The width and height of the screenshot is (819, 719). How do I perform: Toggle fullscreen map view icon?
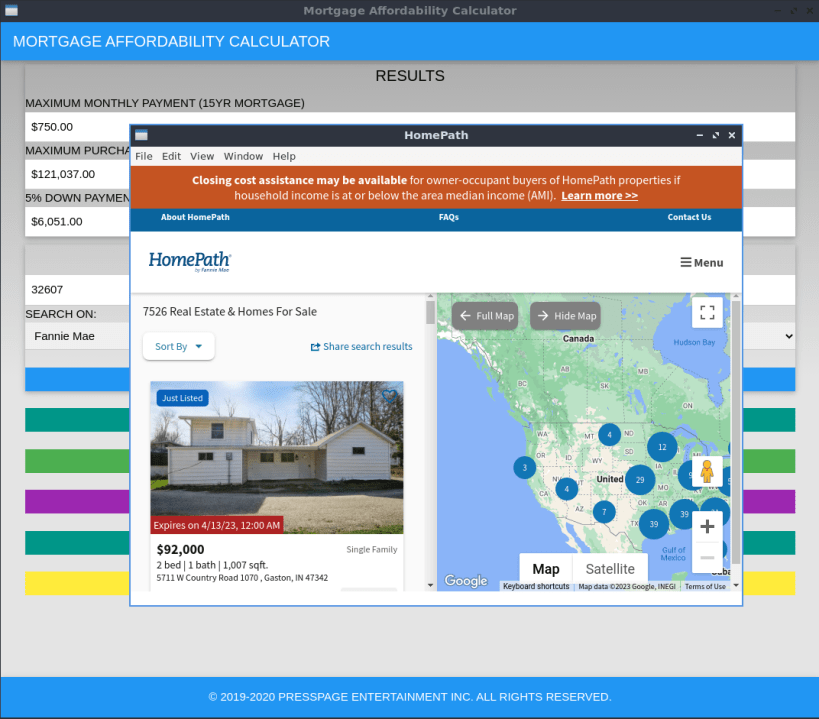pos(707,313)
